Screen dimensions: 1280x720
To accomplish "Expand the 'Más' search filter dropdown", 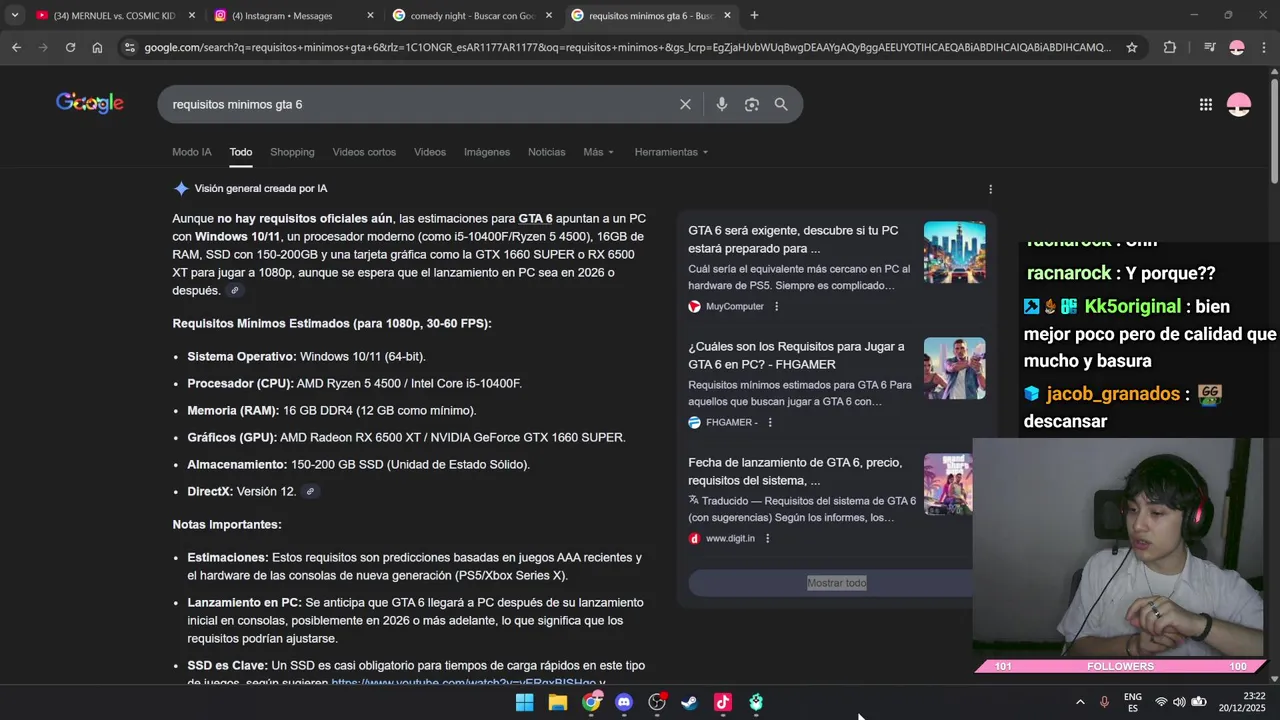I will point(598,152).
